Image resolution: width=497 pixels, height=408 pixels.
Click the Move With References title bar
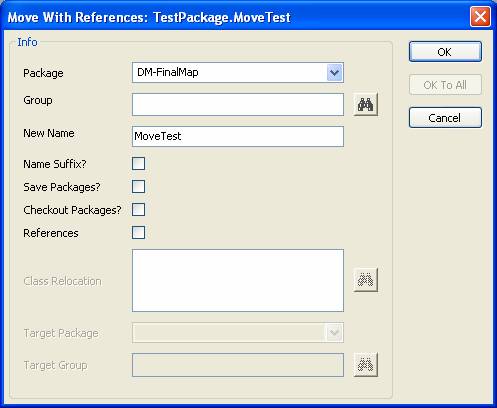[x=233, y=17]
